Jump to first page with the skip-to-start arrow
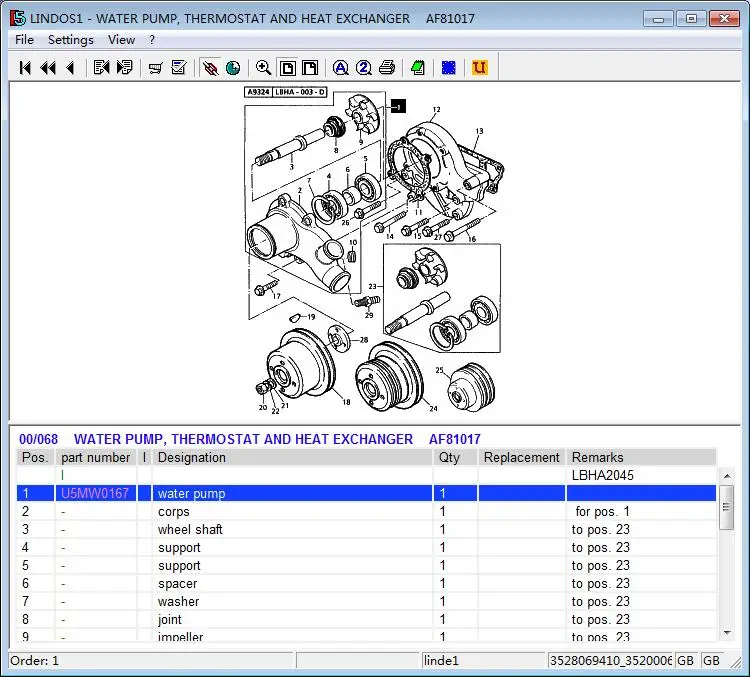 (x=25, y=68)
